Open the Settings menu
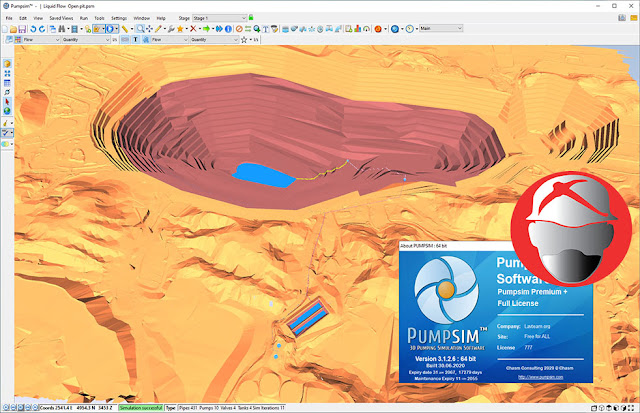This screenshot has width=640, height=413. tap(119, 18)
